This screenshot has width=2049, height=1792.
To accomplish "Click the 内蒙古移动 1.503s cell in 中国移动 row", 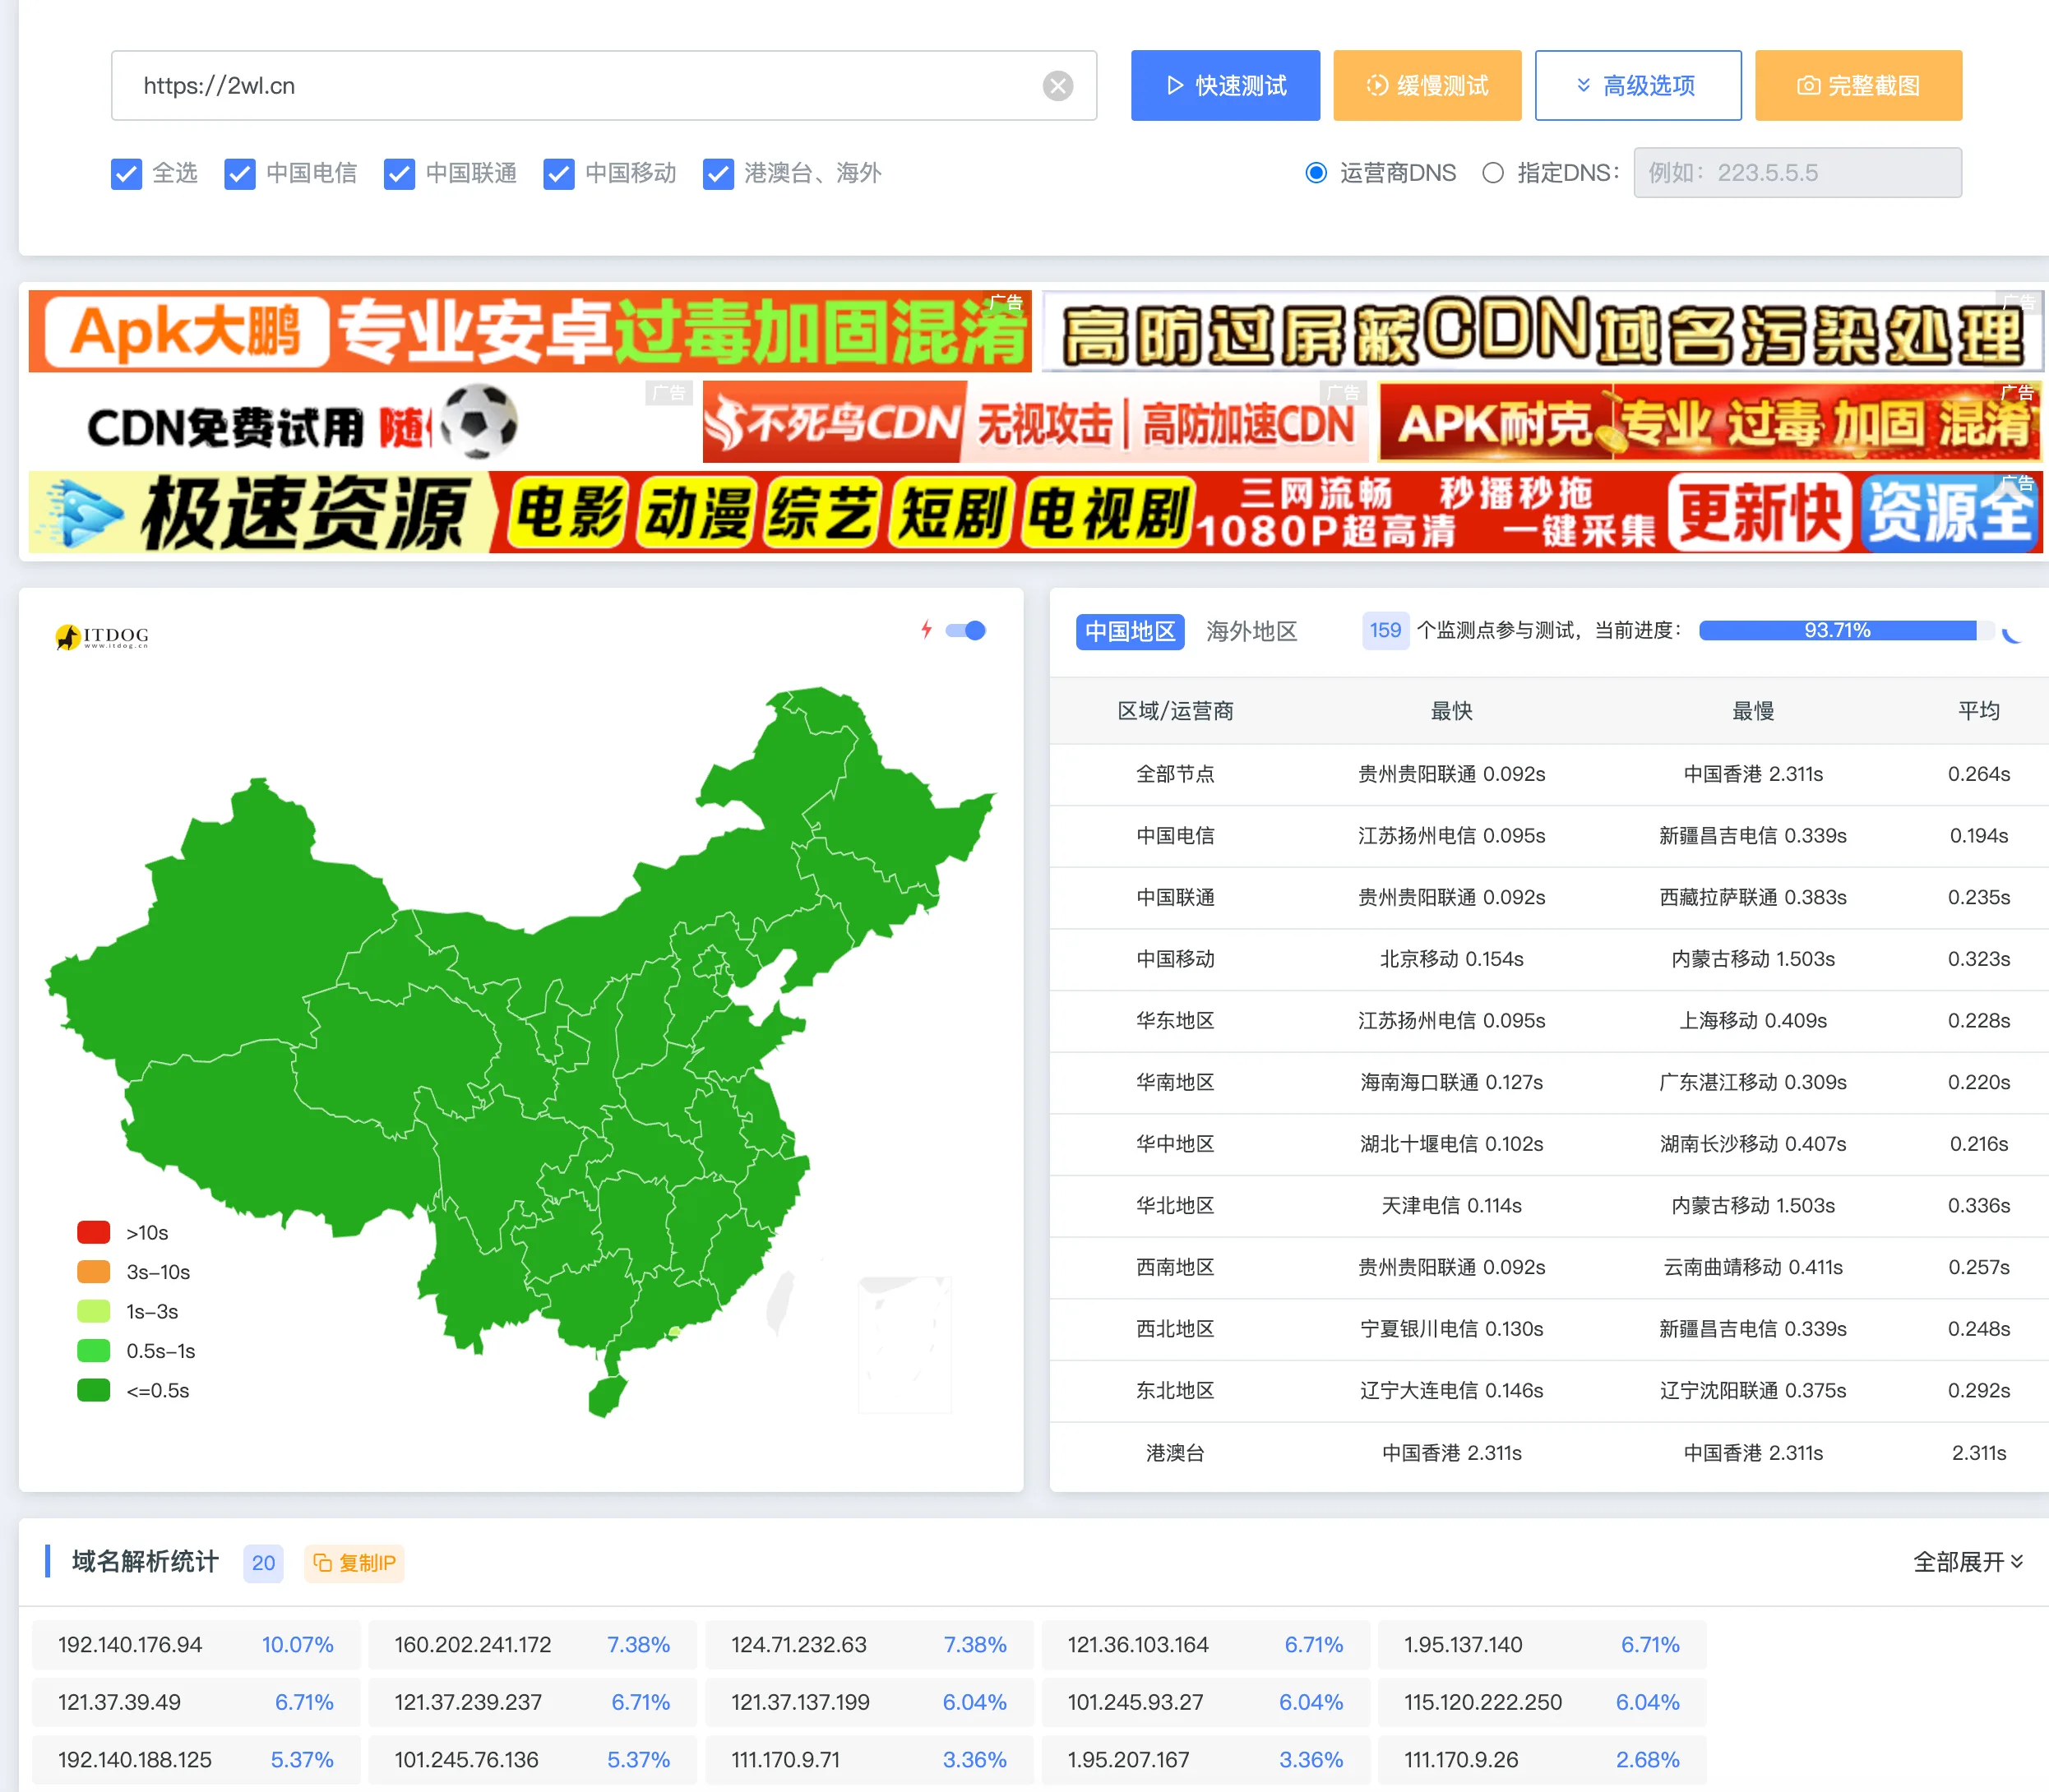I will (x=1753, y=959).
